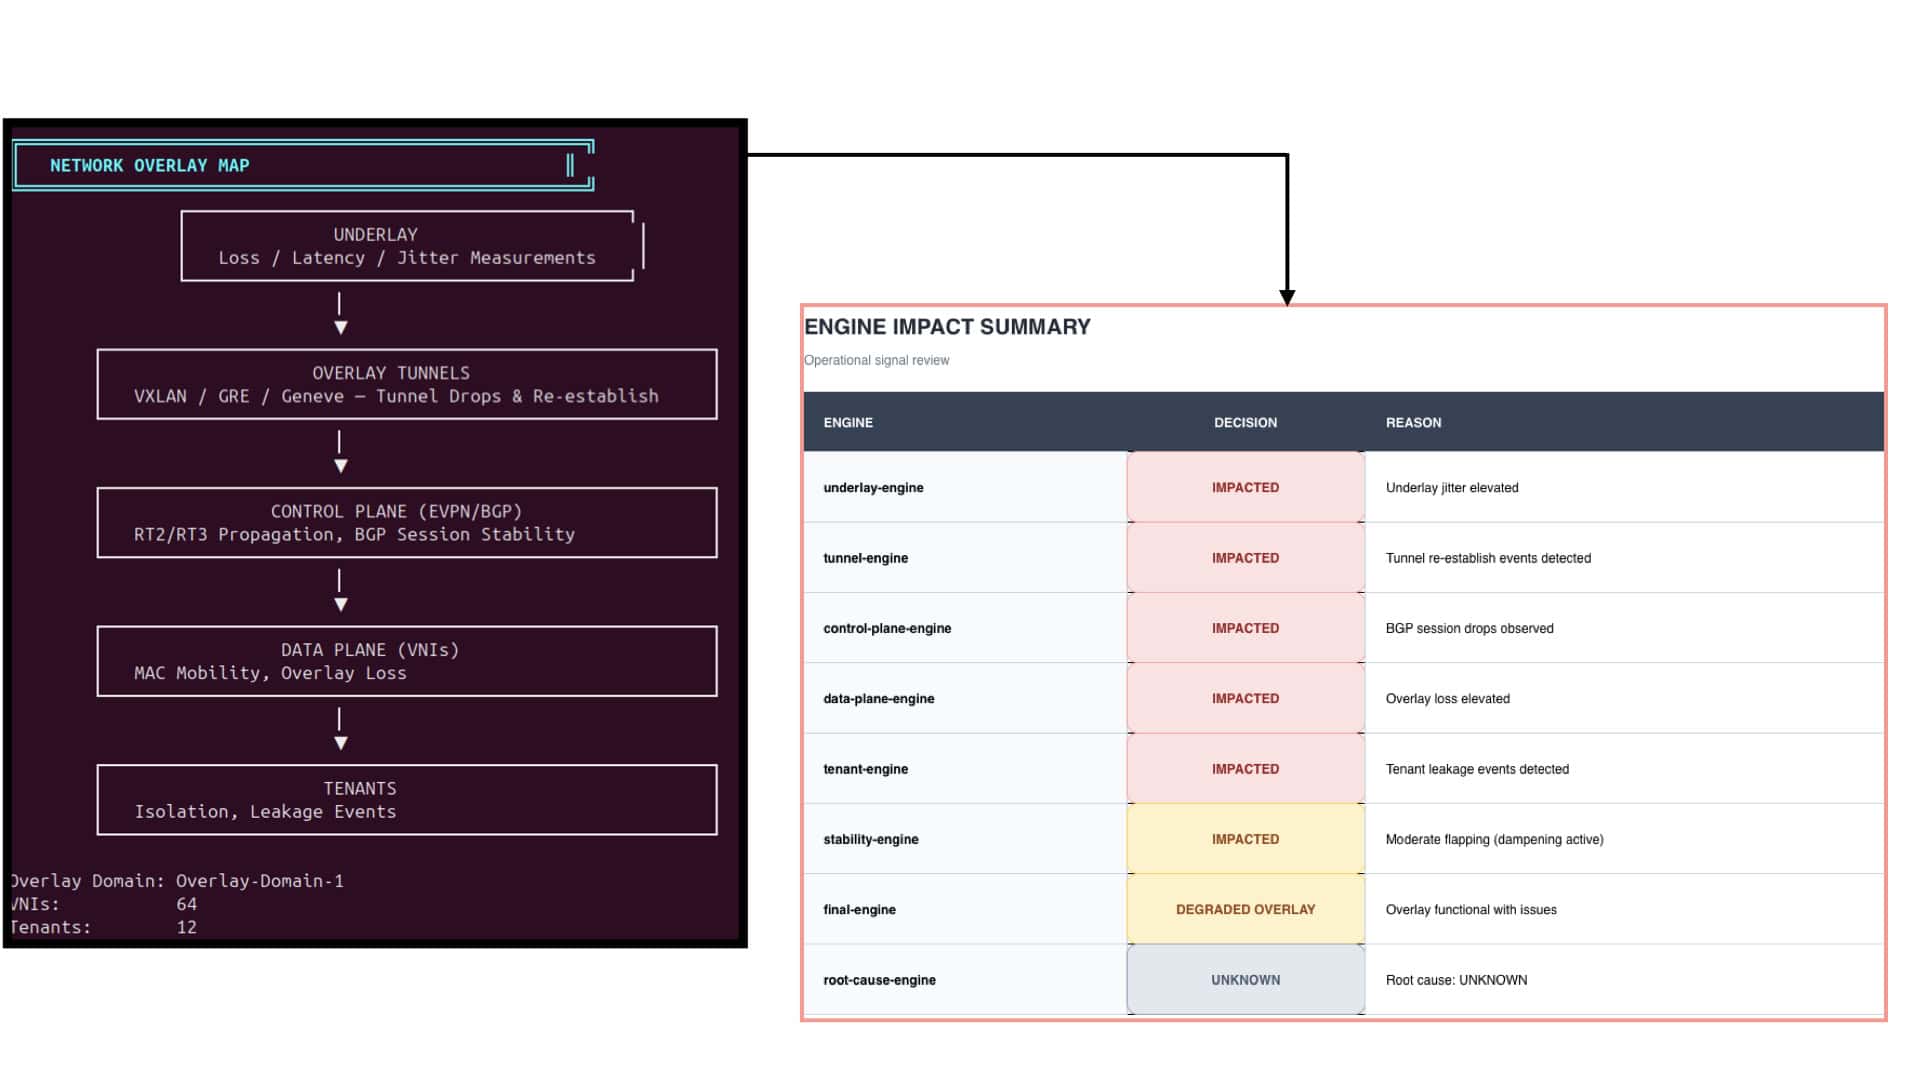
Task: Select the OVERLAY TUNNELS box
Action: 407,384
